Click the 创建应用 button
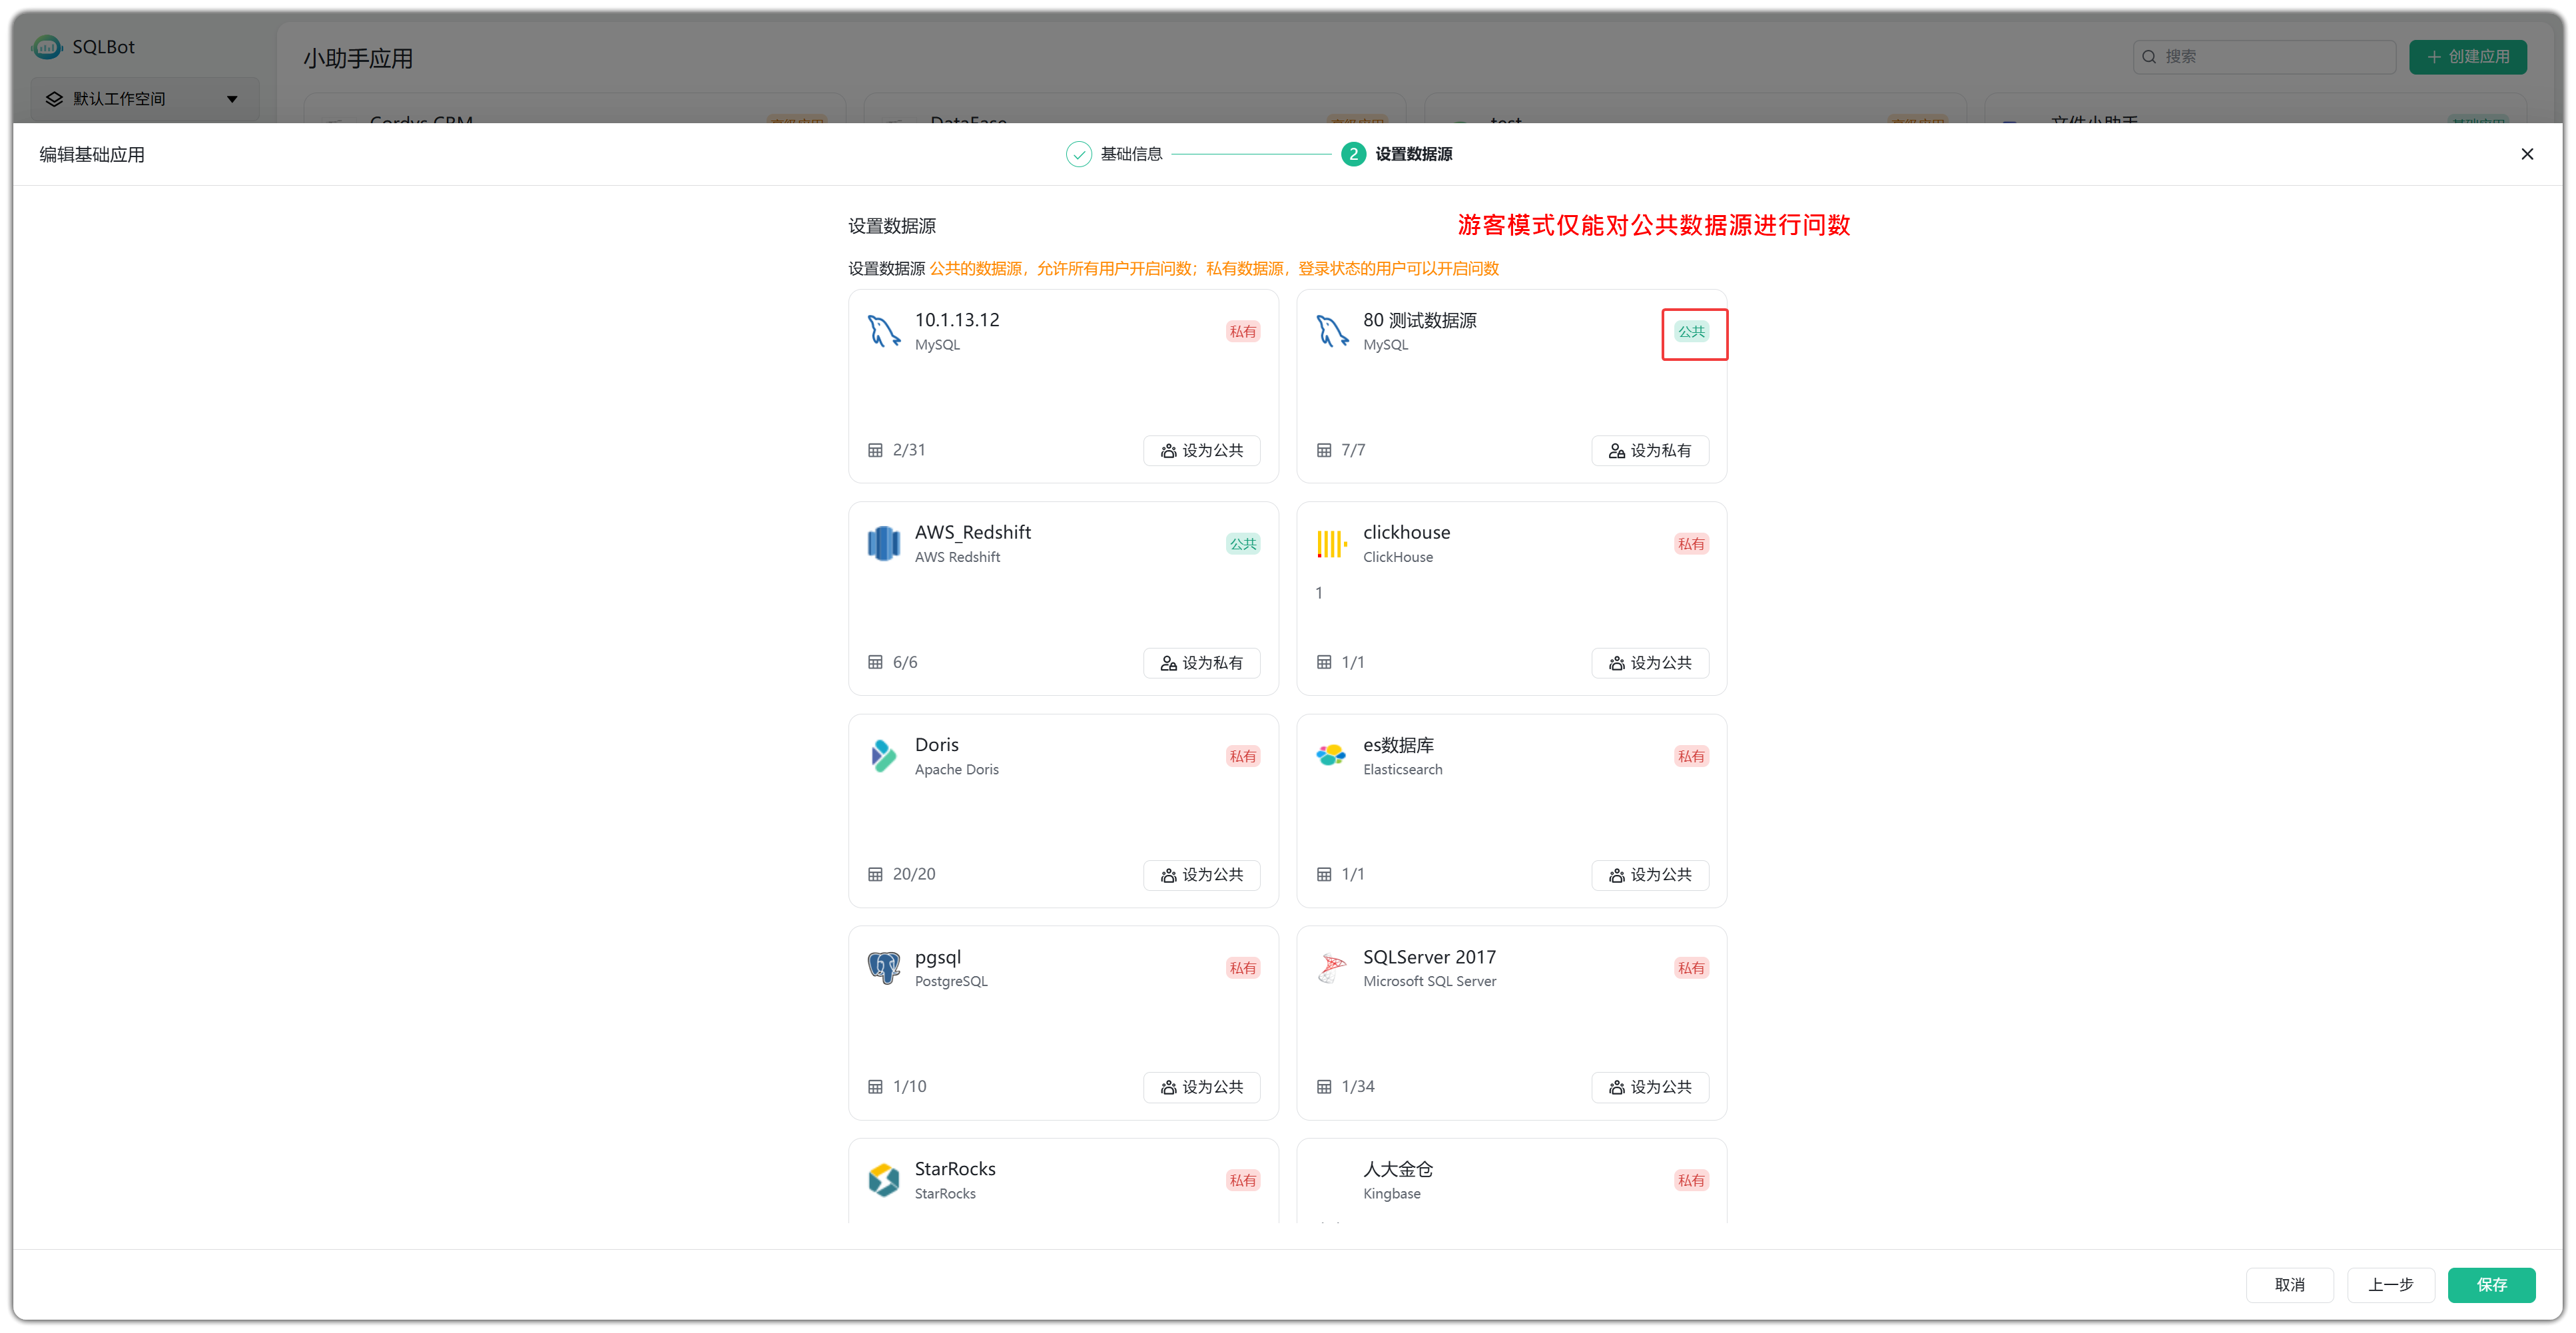Viewport: 2576px width, 1333px height. point(2467,57)
